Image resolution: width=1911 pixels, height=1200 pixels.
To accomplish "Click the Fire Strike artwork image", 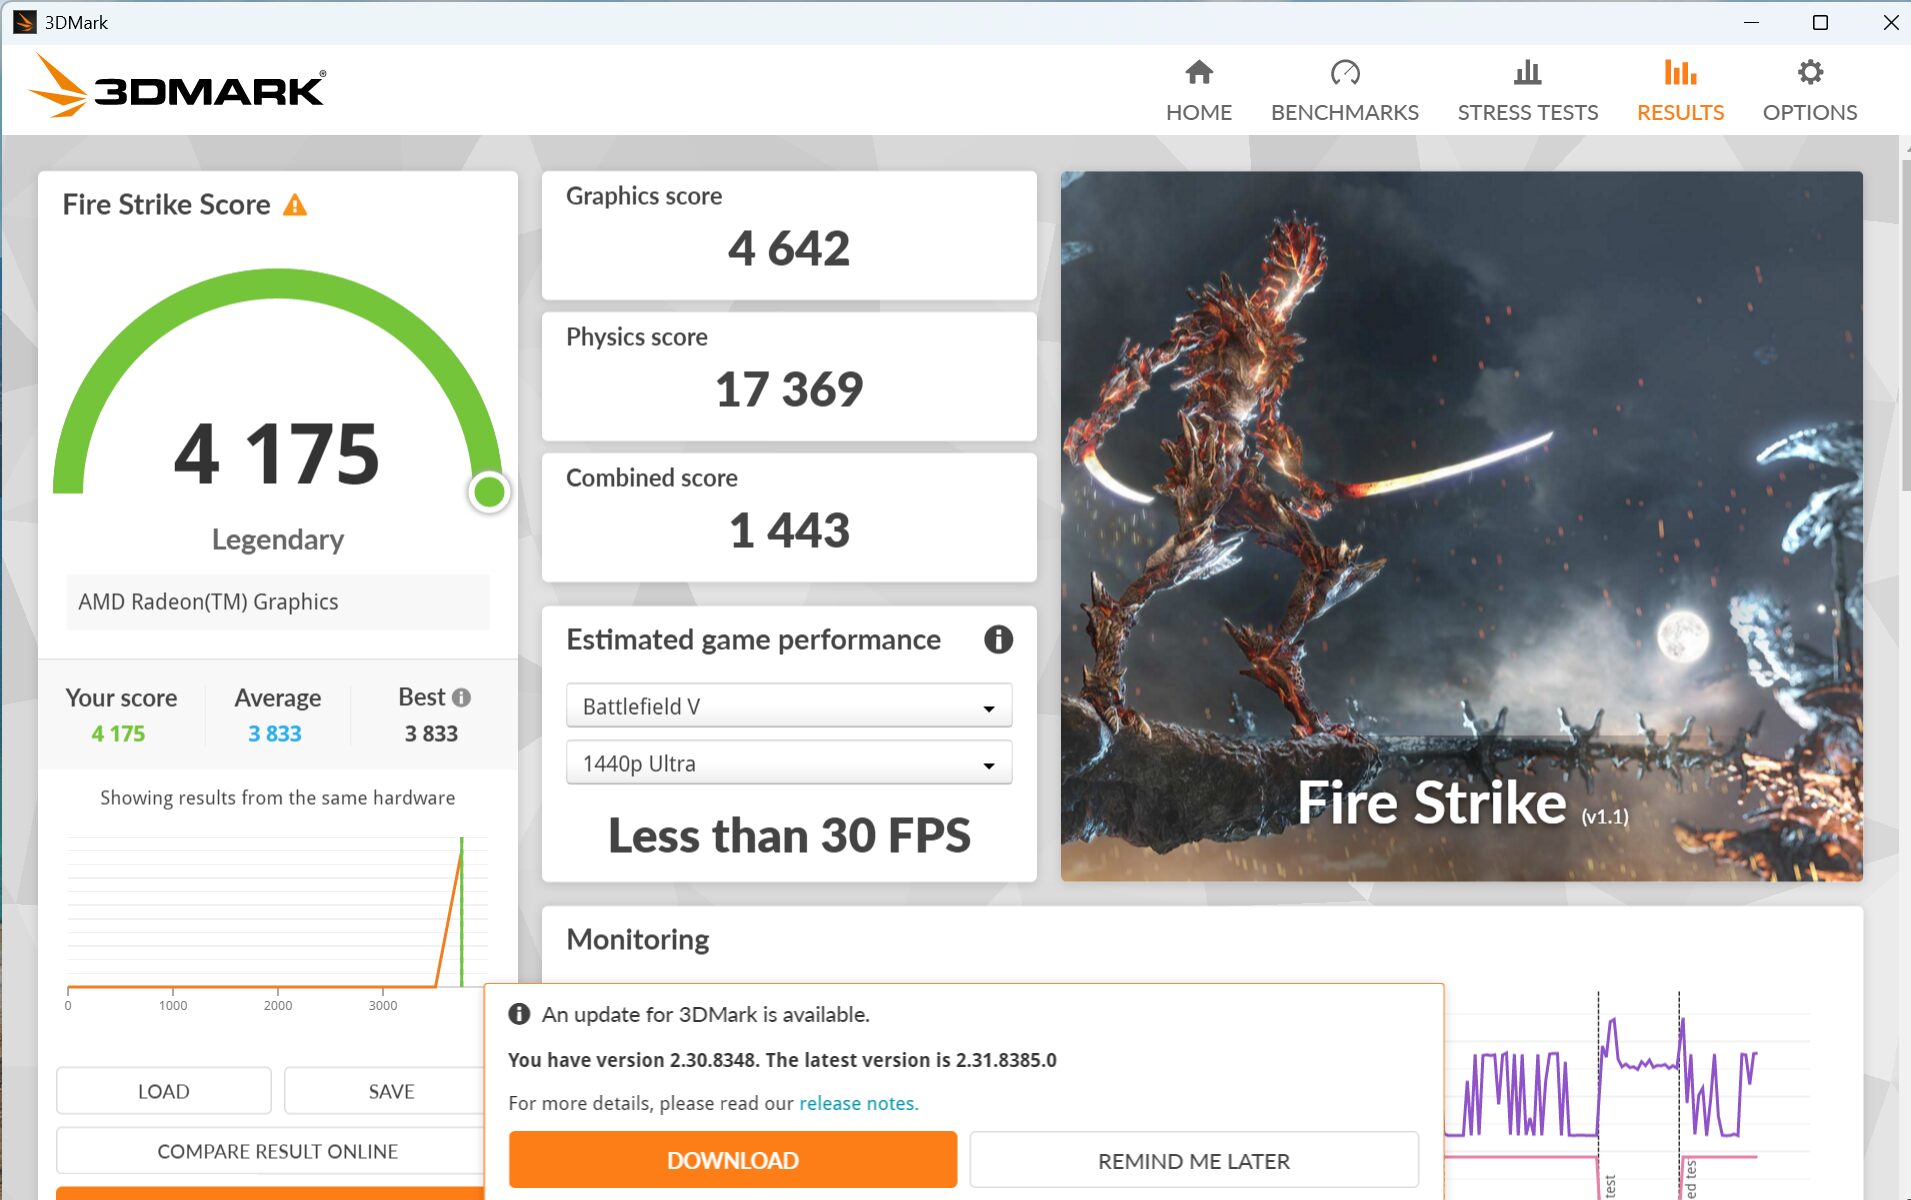I will [1461, 526].
